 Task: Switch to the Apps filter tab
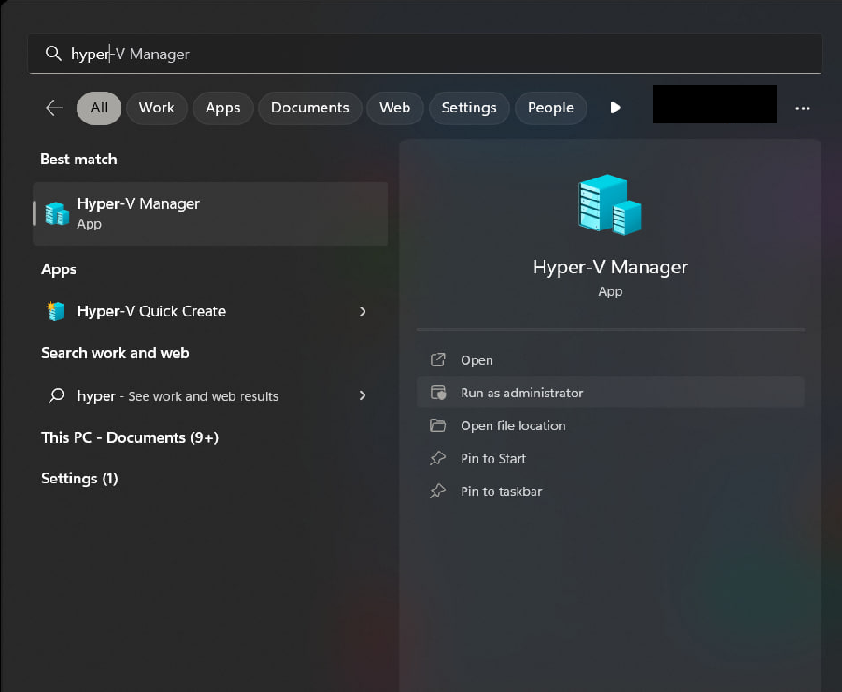tap(223, 108)
